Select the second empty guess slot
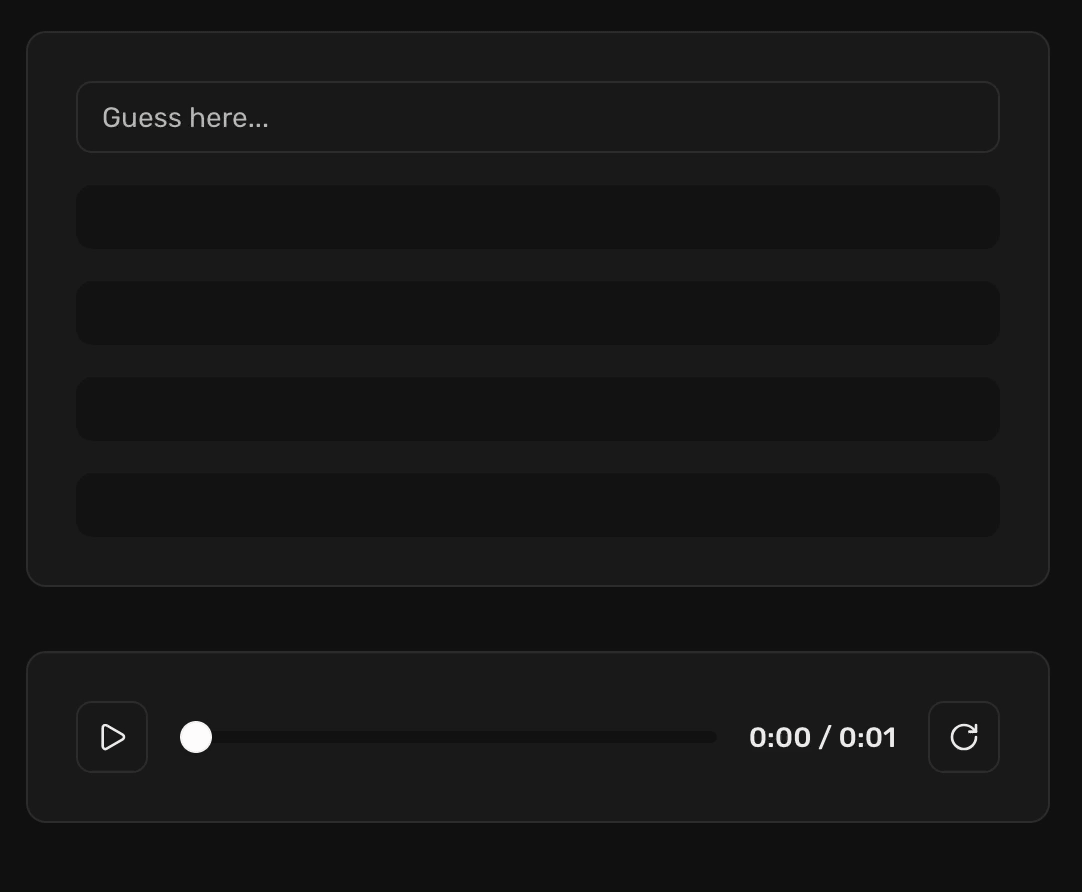This screenshot has height=892, width=1082. (537, 313)
